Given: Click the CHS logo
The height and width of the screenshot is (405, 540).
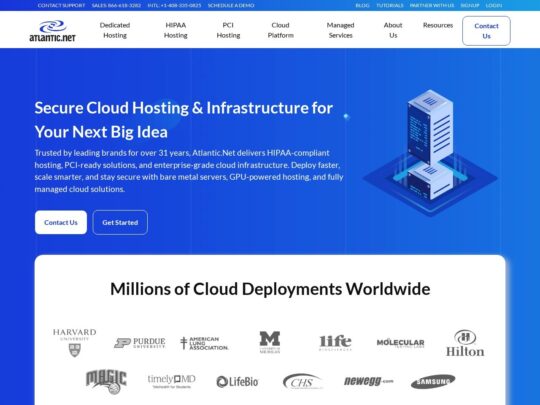Looking at the screenshot, I should pos(303,382).
